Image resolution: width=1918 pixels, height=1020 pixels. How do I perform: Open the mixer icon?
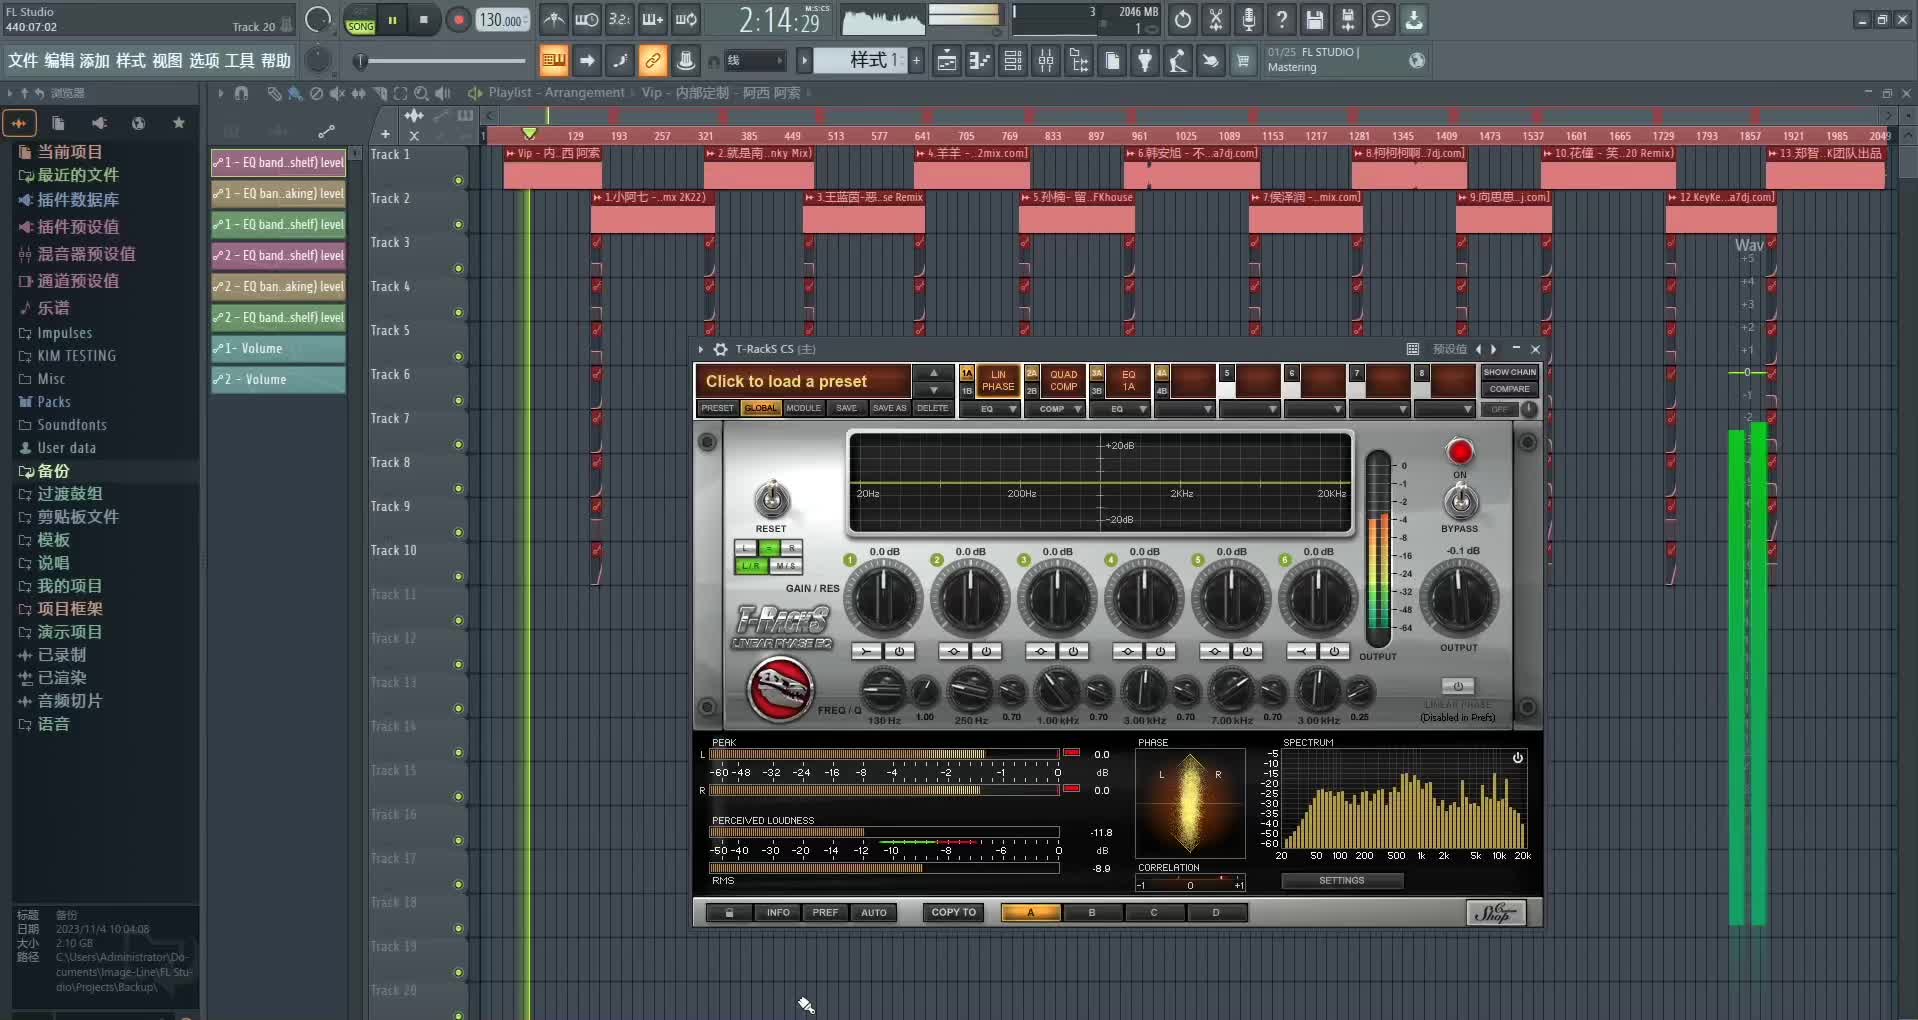click(1046, 61)
